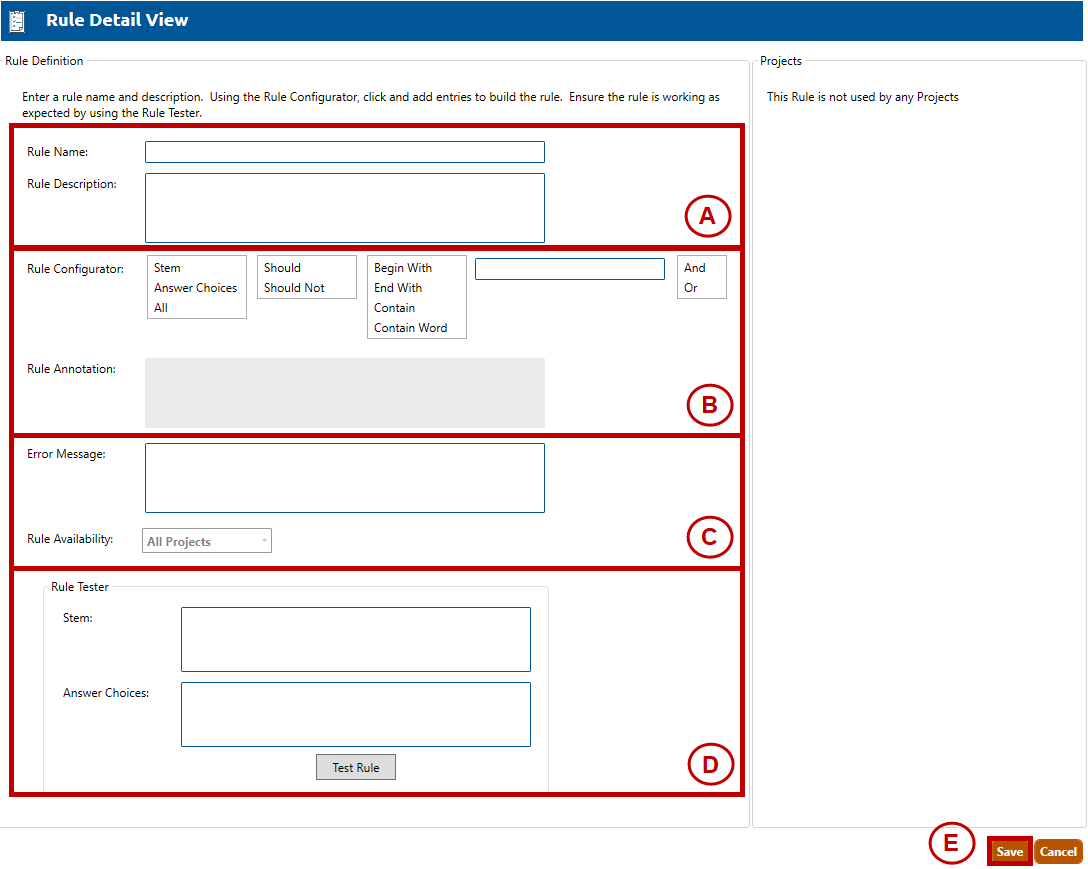Click the Cancel button
Image resolution: width=1088 pixels, height=869 pixels.
[1057, 851]
